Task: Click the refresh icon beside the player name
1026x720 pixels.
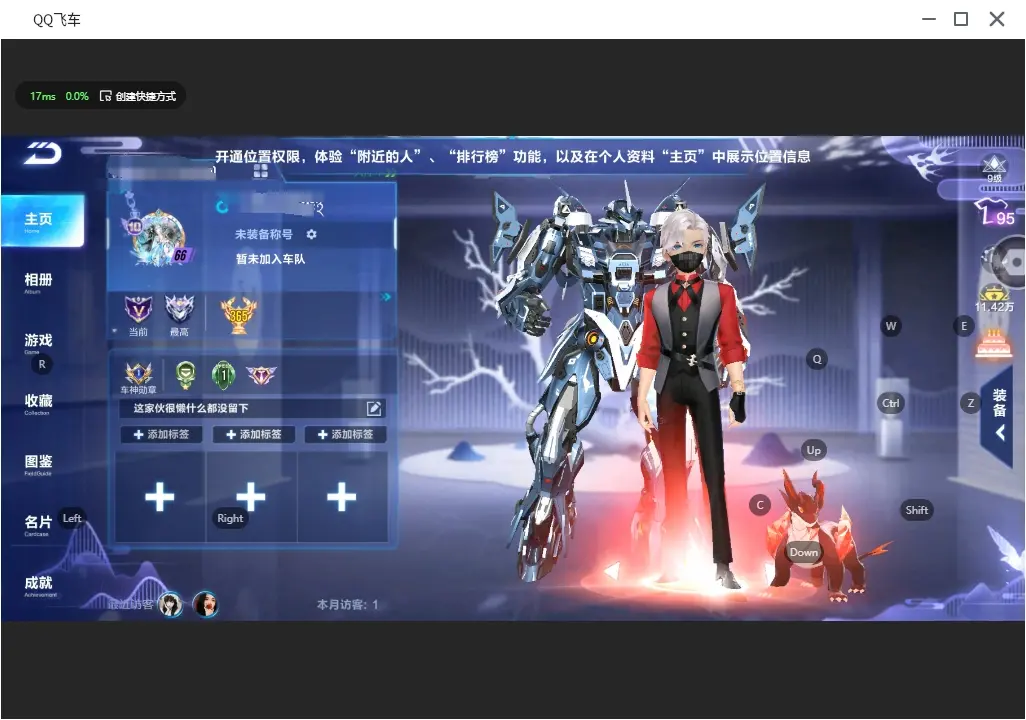Action: [x=222, y=207]
